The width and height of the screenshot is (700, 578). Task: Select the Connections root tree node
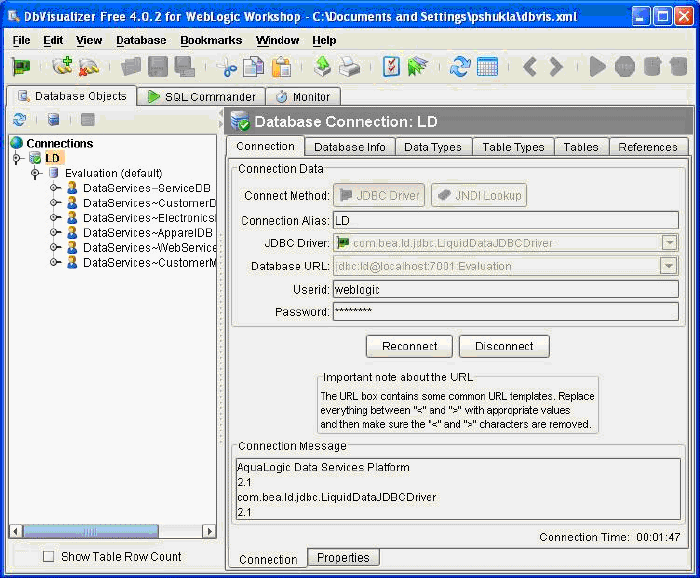coord(59,143)
